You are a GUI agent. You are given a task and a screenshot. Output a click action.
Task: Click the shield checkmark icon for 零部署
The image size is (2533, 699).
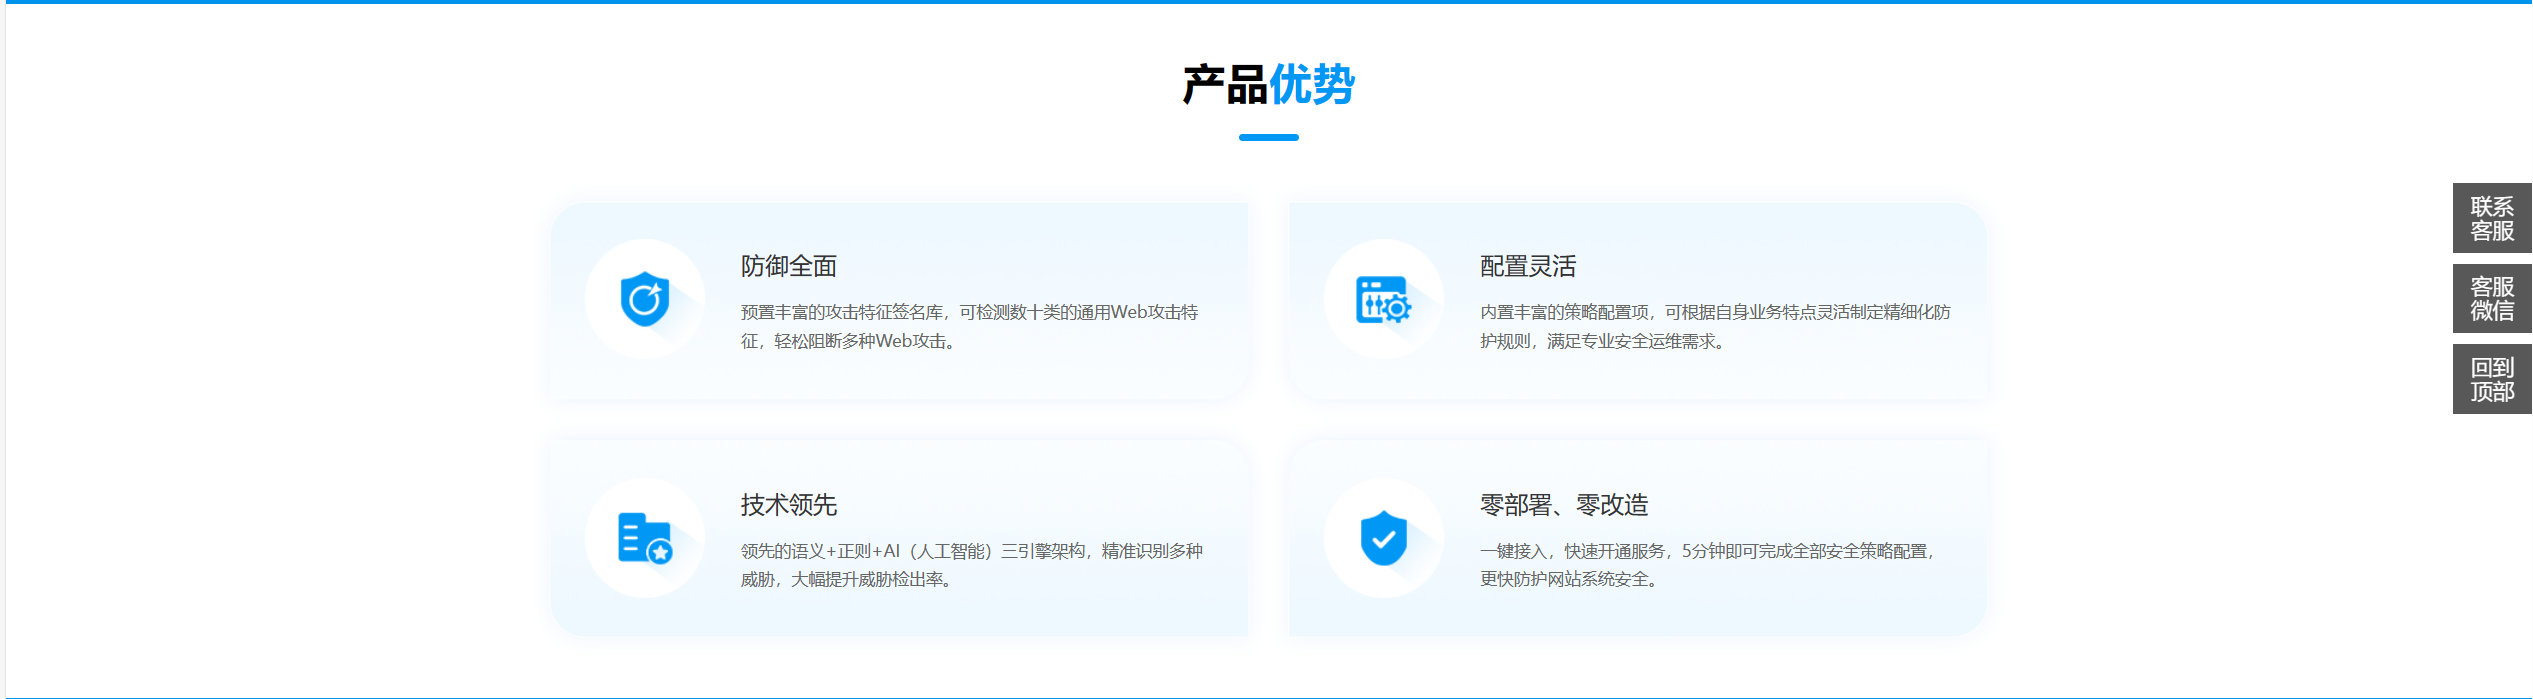[x=1383, y=538]
